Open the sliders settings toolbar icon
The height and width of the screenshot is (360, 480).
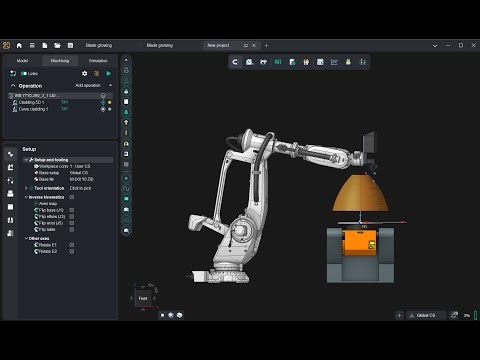click(x=363, y=62)
